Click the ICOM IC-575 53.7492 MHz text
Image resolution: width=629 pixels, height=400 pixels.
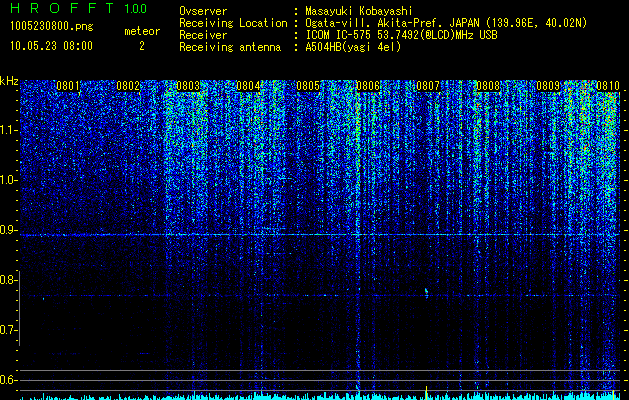tap(402, 35)
